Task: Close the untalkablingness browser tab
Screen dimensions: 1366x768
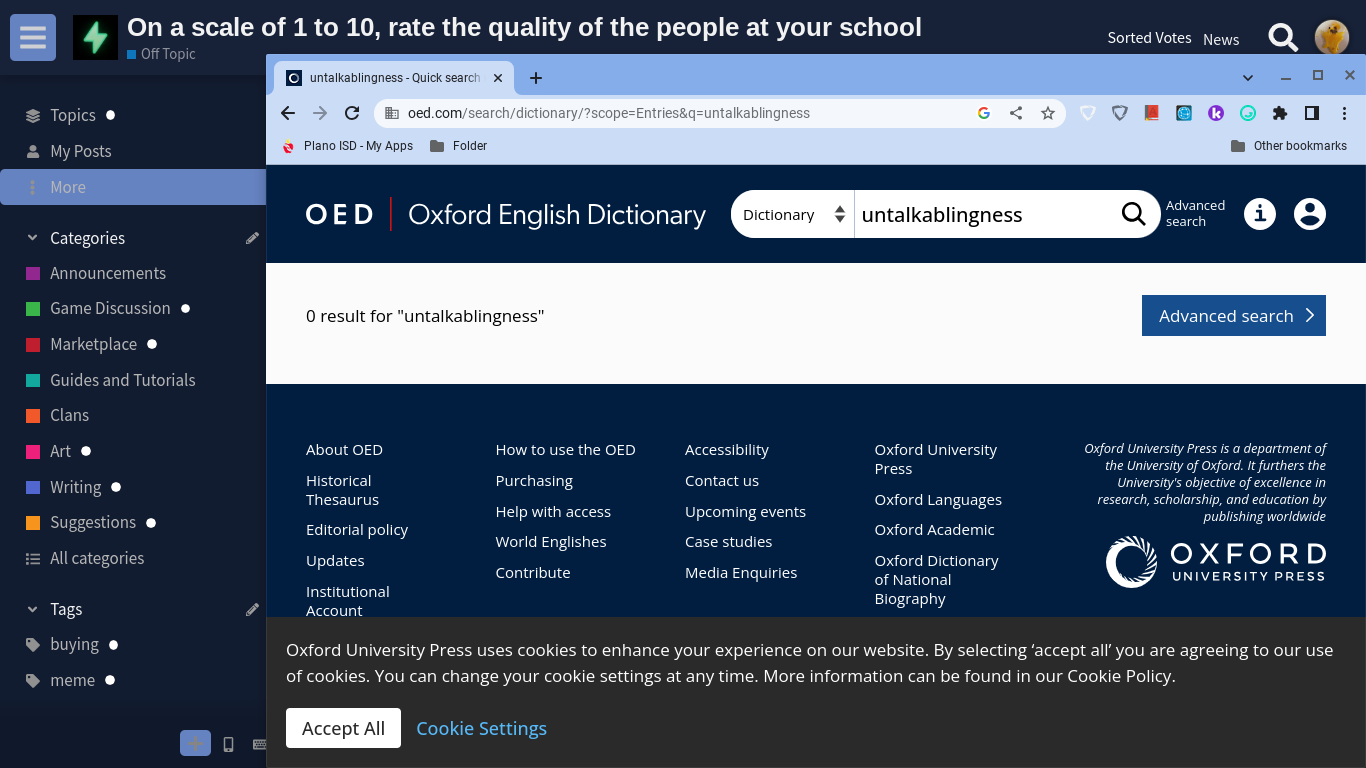Action: click(498, 78)
